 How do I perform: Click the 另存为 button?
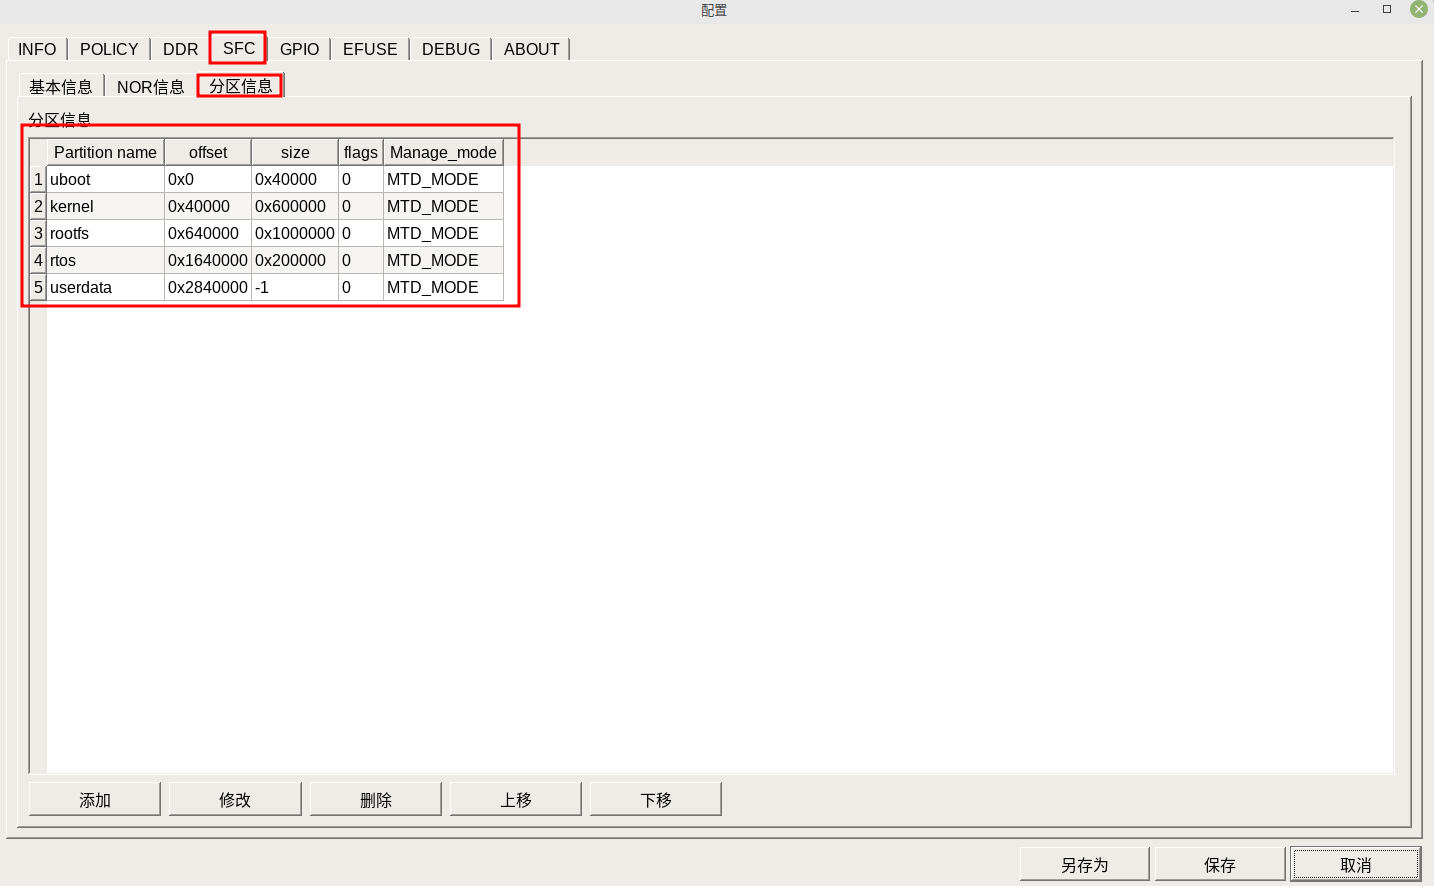tap(1085, 864)
